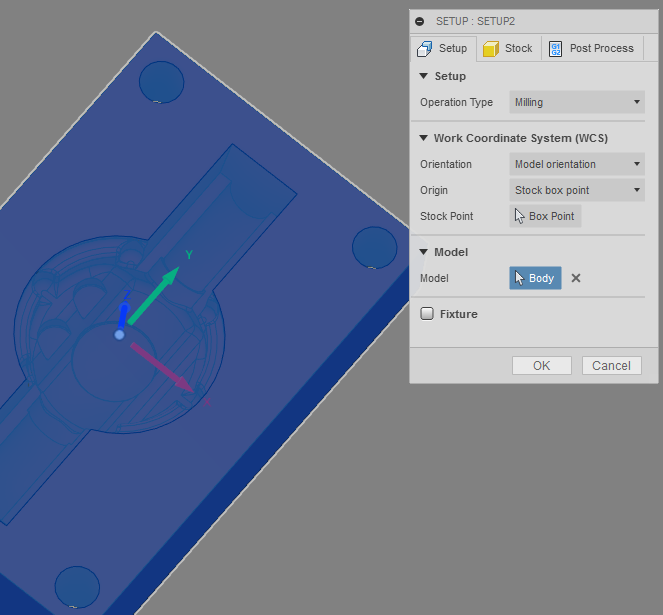
Task: Click the 'Operation Type' label
Action: (x=456, y=102)
